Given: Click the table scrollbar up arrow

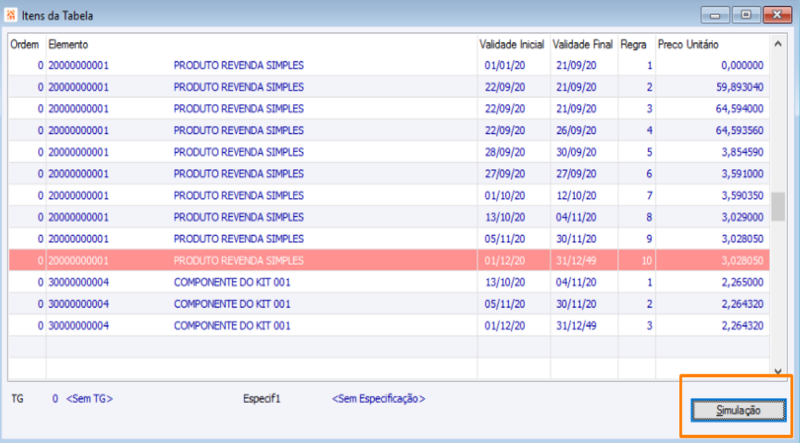Looking at the screenshot, I should click(x=778, y=44).
